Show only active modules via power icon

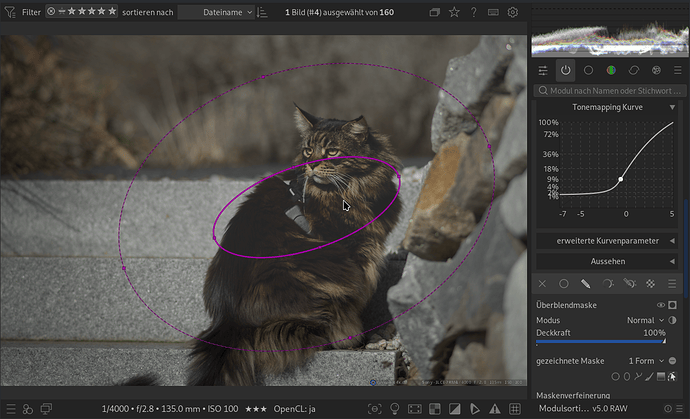(x=566, y=70)
